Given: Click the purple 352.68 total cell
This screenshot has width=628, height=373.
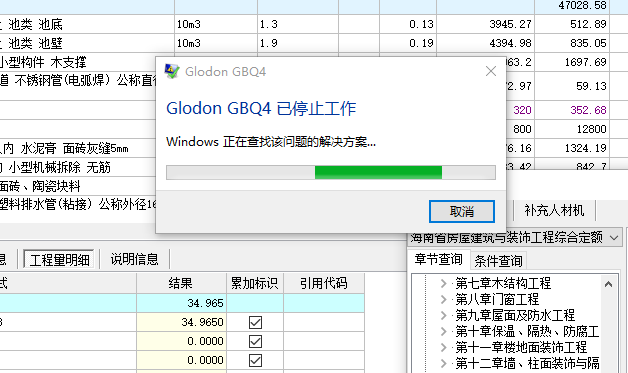Looking at the screenshot, I should [x=572, y=110].
